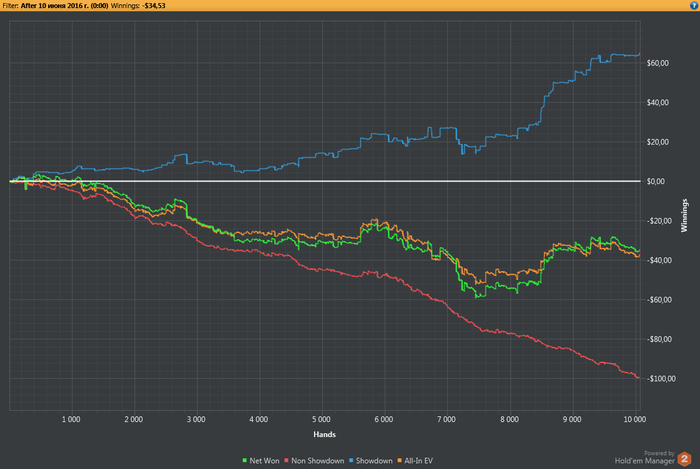Screen dimensions: 700x469
Task: Click the Hold'em Manager branding text
Action: pos(645,461)
